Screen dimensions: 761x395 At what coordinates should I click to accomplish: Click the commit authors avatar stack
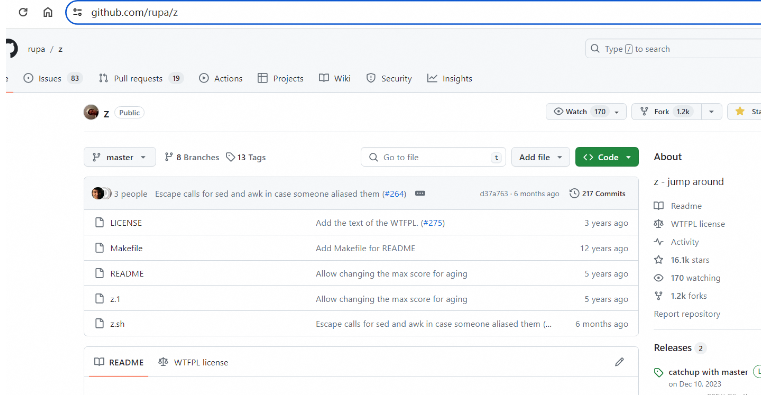101,193
